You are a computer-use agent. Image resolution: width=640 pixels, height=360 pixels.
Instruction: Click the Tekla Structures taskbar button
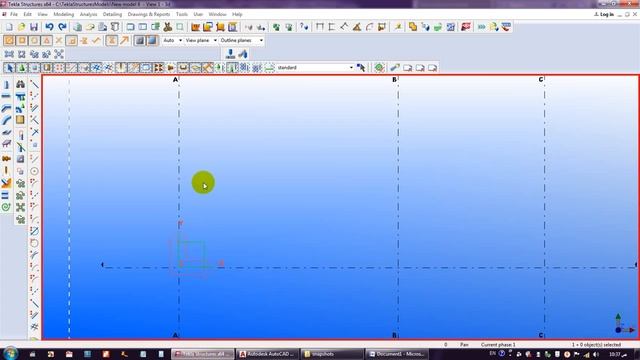pyautogui.click(x=202, y=354)
